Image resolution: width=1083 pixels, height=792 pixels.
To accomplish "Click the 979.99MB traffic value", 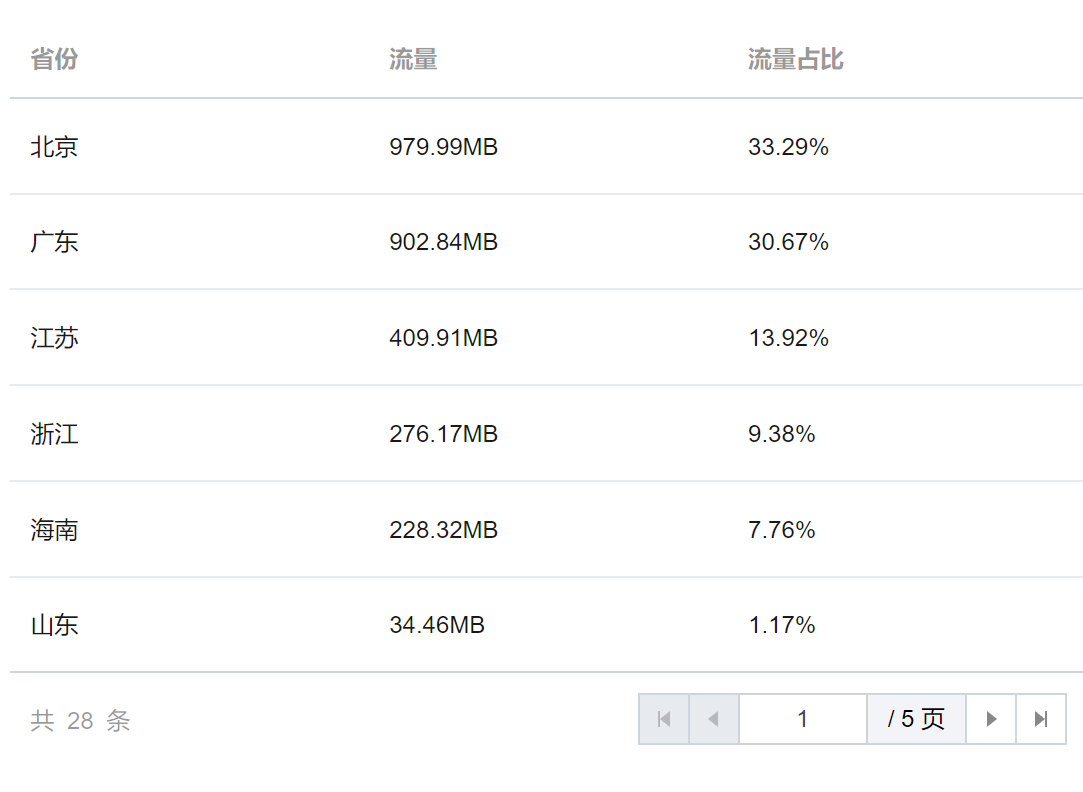I will click(x=443, y=146).
